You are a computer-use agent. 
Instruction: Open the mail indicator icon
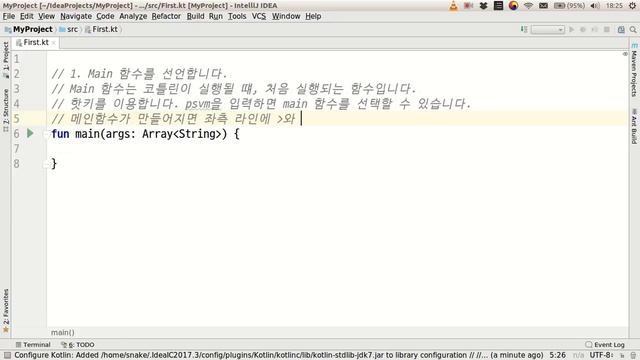(543, 6)
